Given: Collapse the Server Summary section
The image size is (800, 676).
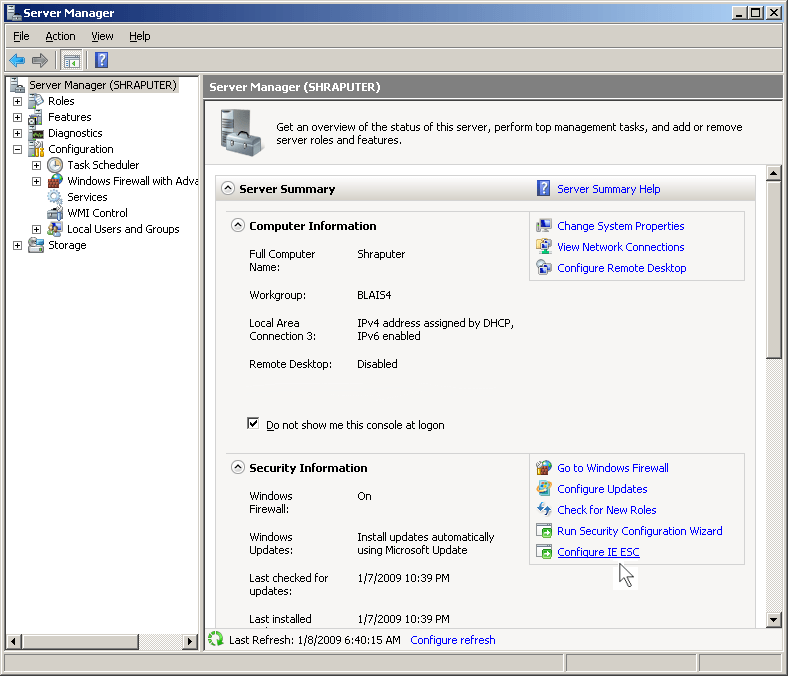Looking at the screenshot, I should pos(228,188).
